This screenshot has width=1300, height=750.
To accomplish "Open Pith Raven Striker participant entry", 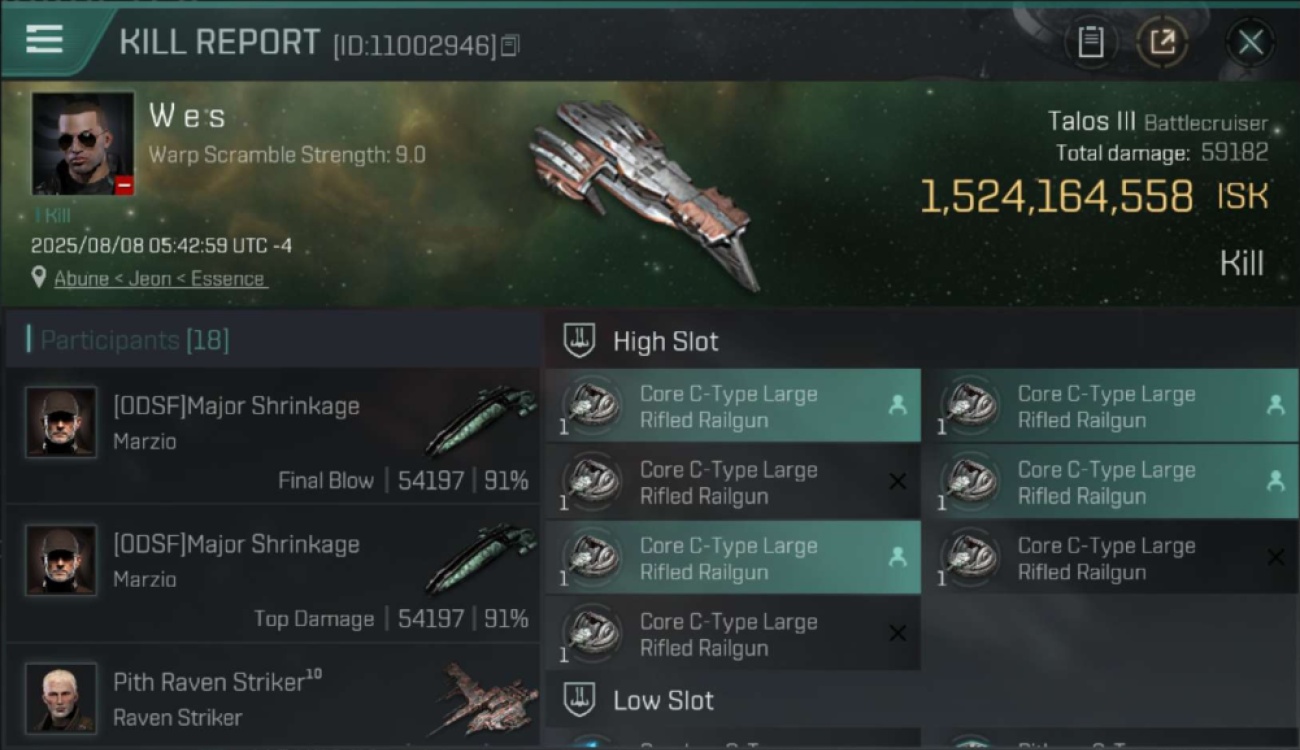I will coord(273,697).
